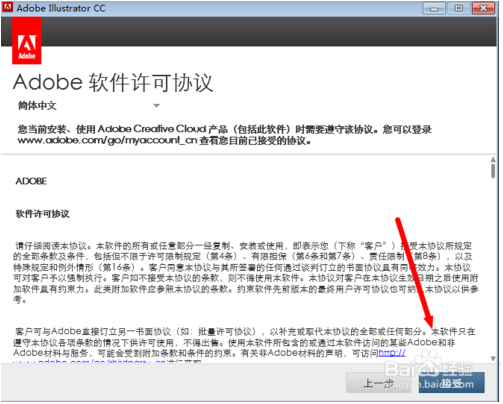
Task: Minimize the Adobe Illustrator CC window
Action: tap(434, 8)
